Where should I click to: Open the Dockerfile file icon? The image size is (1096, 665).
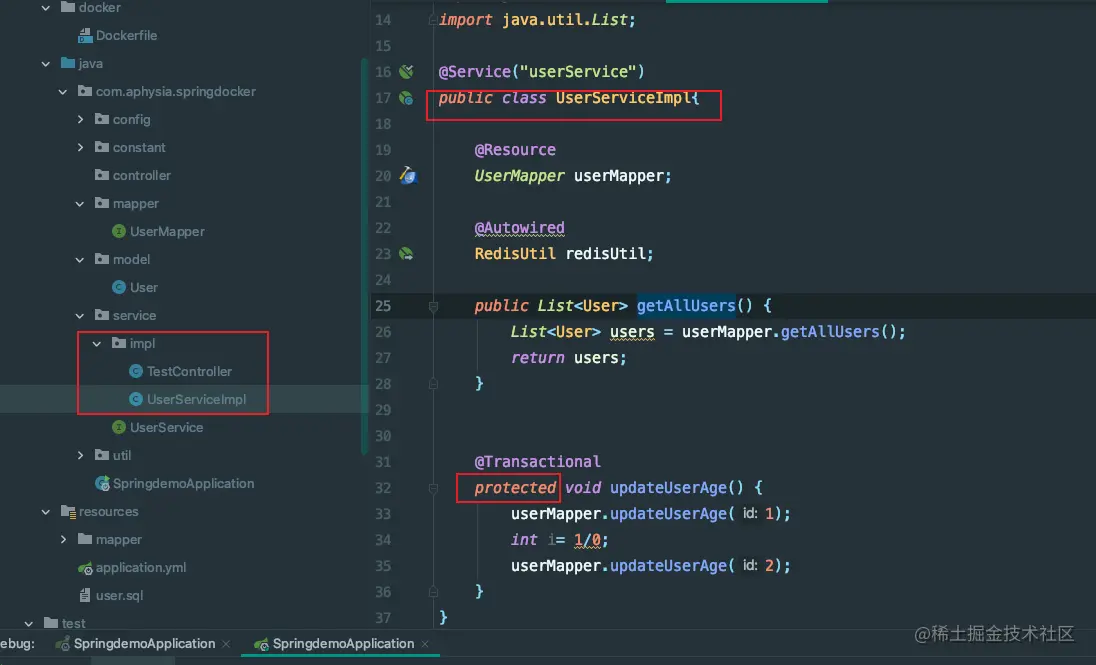pos(85,35)
